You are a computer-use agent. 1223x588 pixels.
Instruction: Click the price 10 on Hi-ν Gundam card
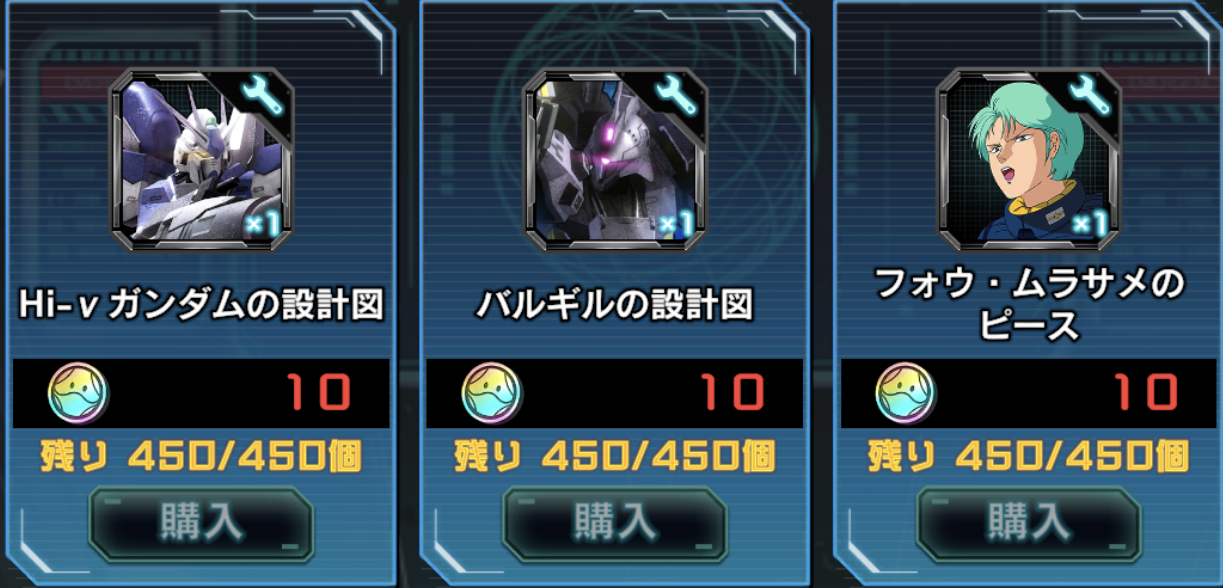point(320,393)
